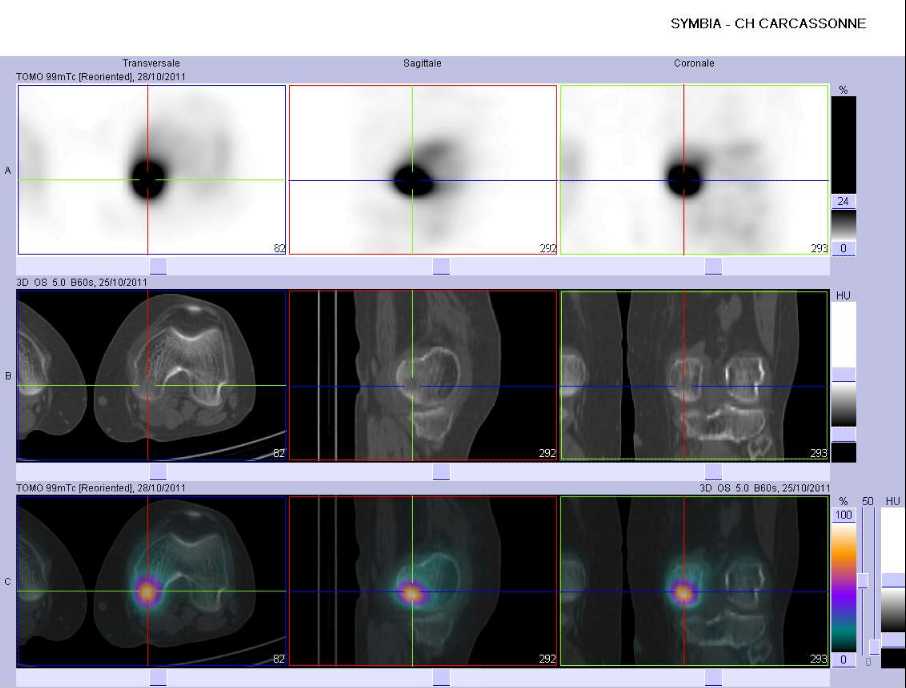This screenshot has width=906, height=688.
Task: Click slice number 82 in row B transversale
Action: pos(279,453)
